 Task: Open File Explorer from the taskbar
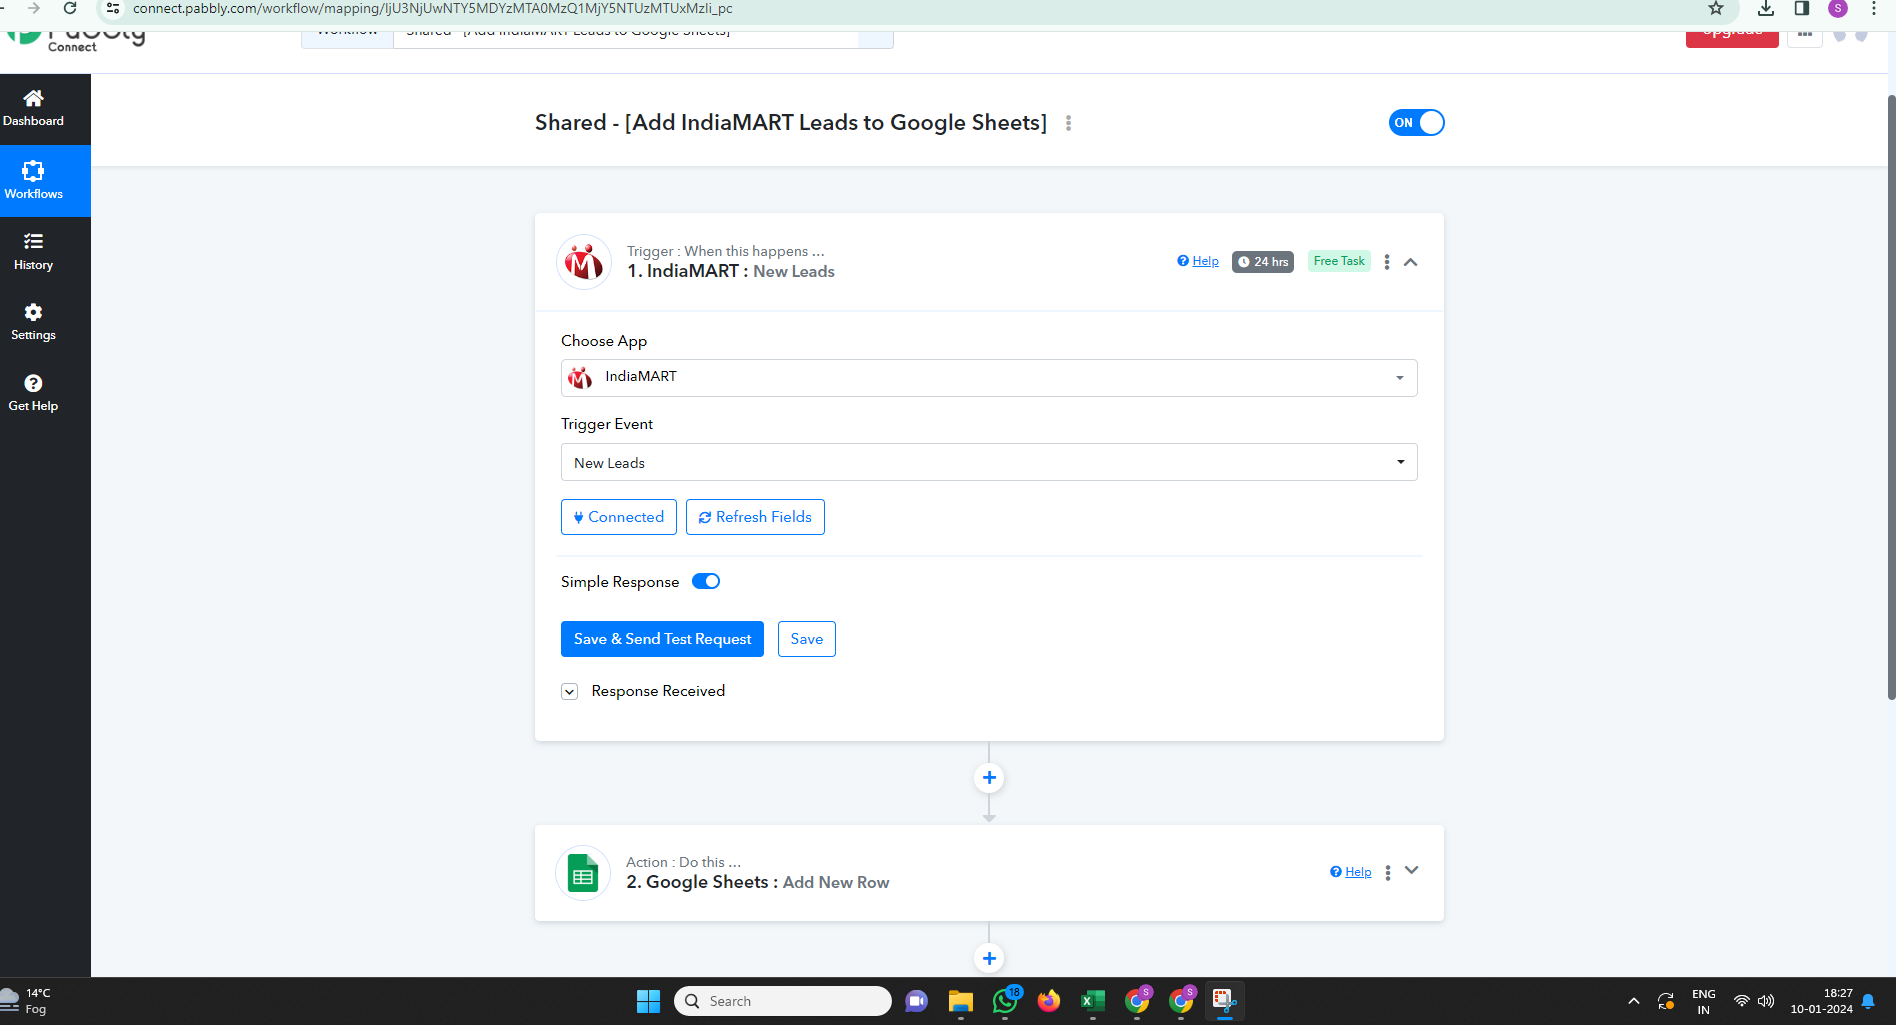961,1001
